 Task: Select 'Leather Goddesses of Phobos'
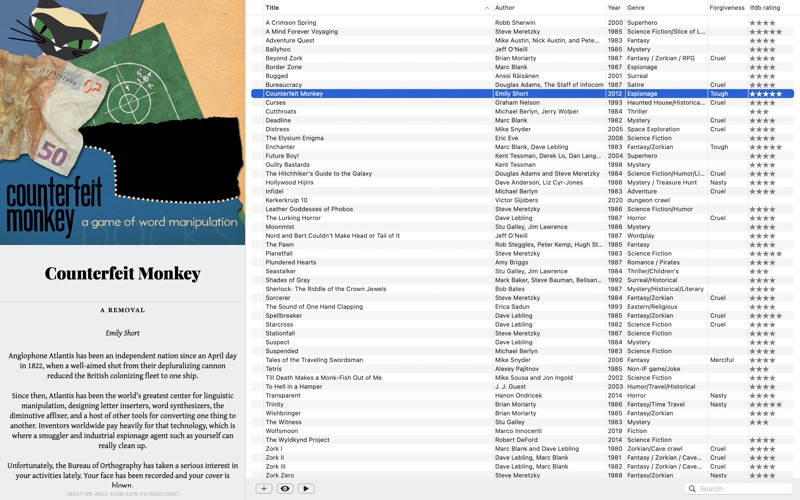coord(522,209)
